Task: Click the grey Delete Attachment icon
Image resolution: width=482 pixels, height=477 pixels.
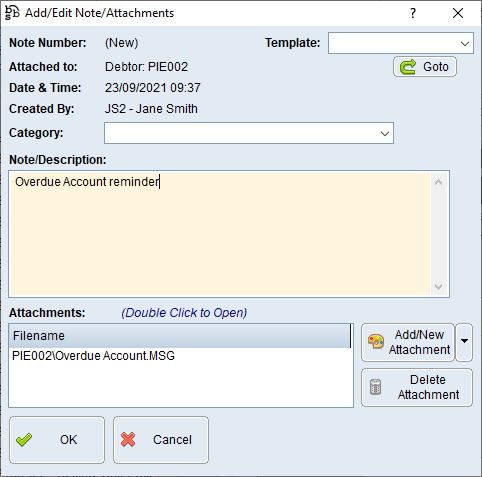Action: click(x=375, y=387)
